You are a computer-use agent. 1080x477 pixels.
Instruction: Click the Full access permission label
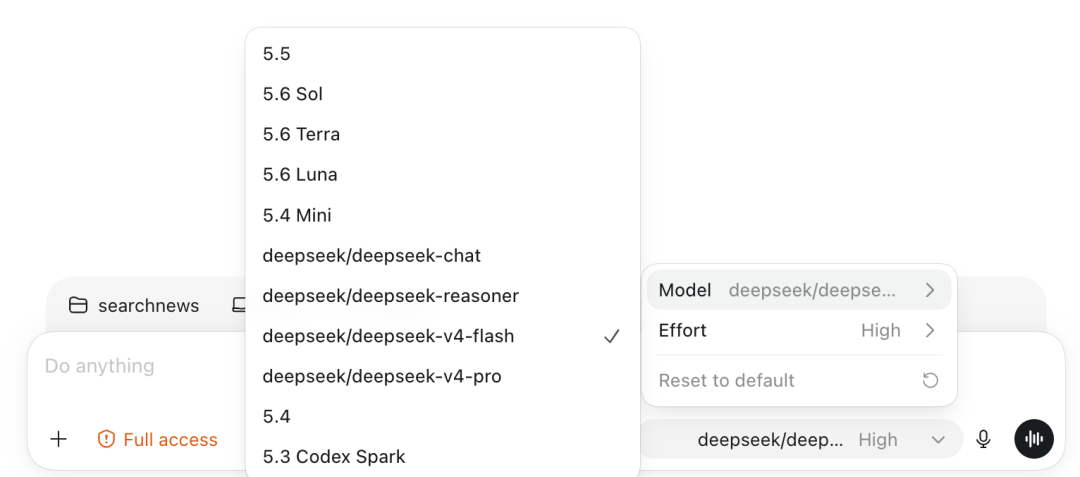[170, 439]
